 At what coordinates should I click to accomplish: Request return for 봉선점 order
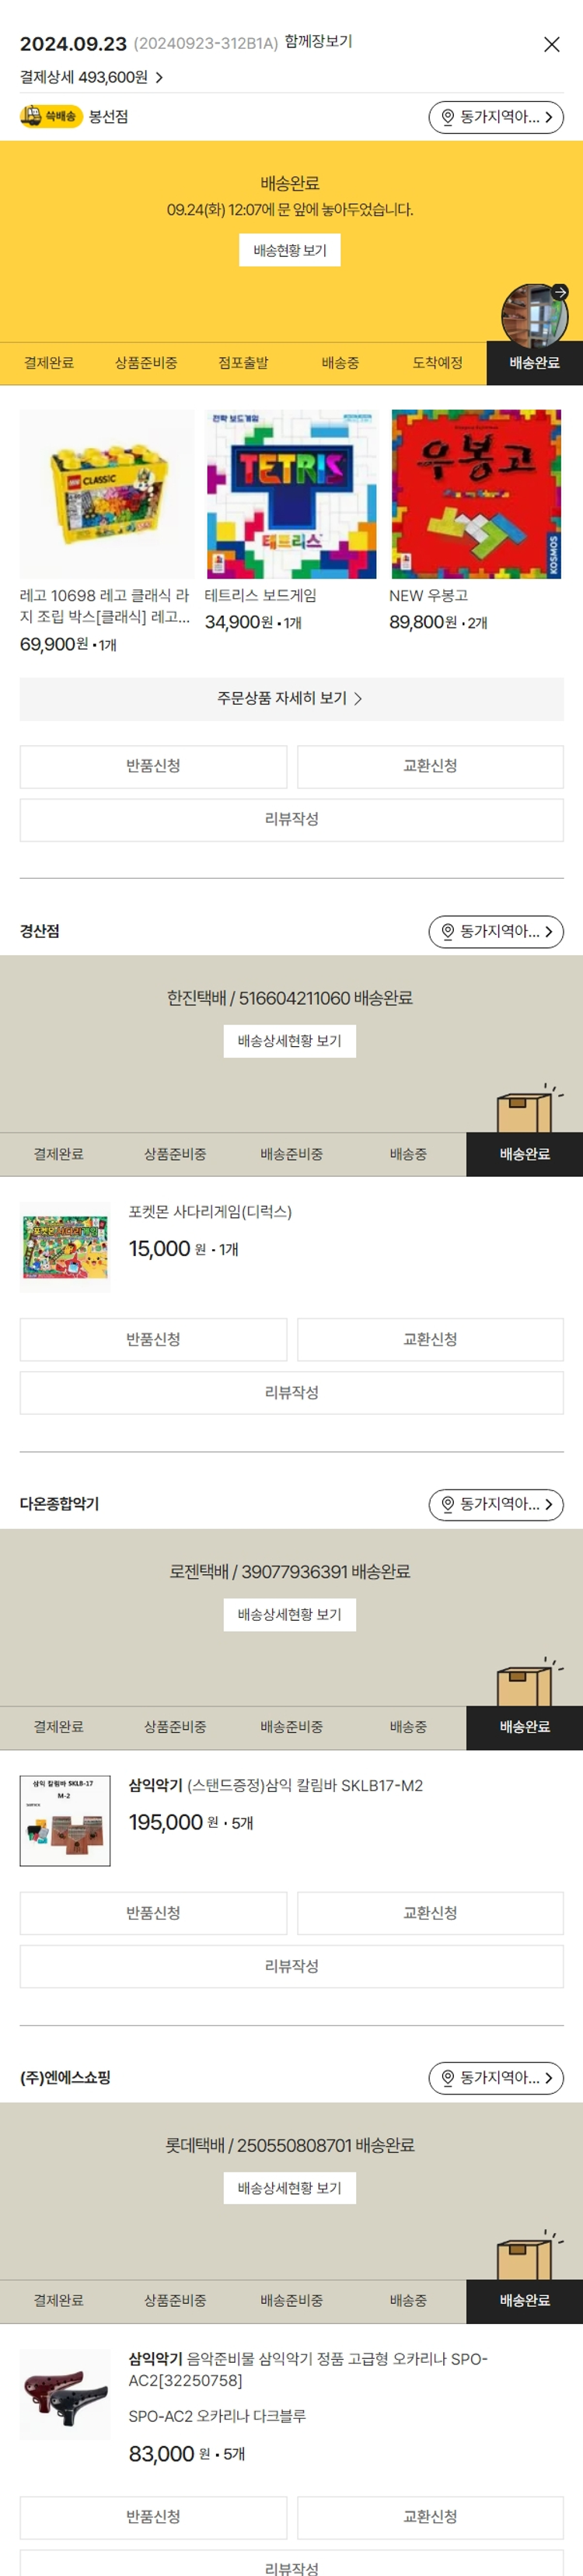(x=153, y=766)
